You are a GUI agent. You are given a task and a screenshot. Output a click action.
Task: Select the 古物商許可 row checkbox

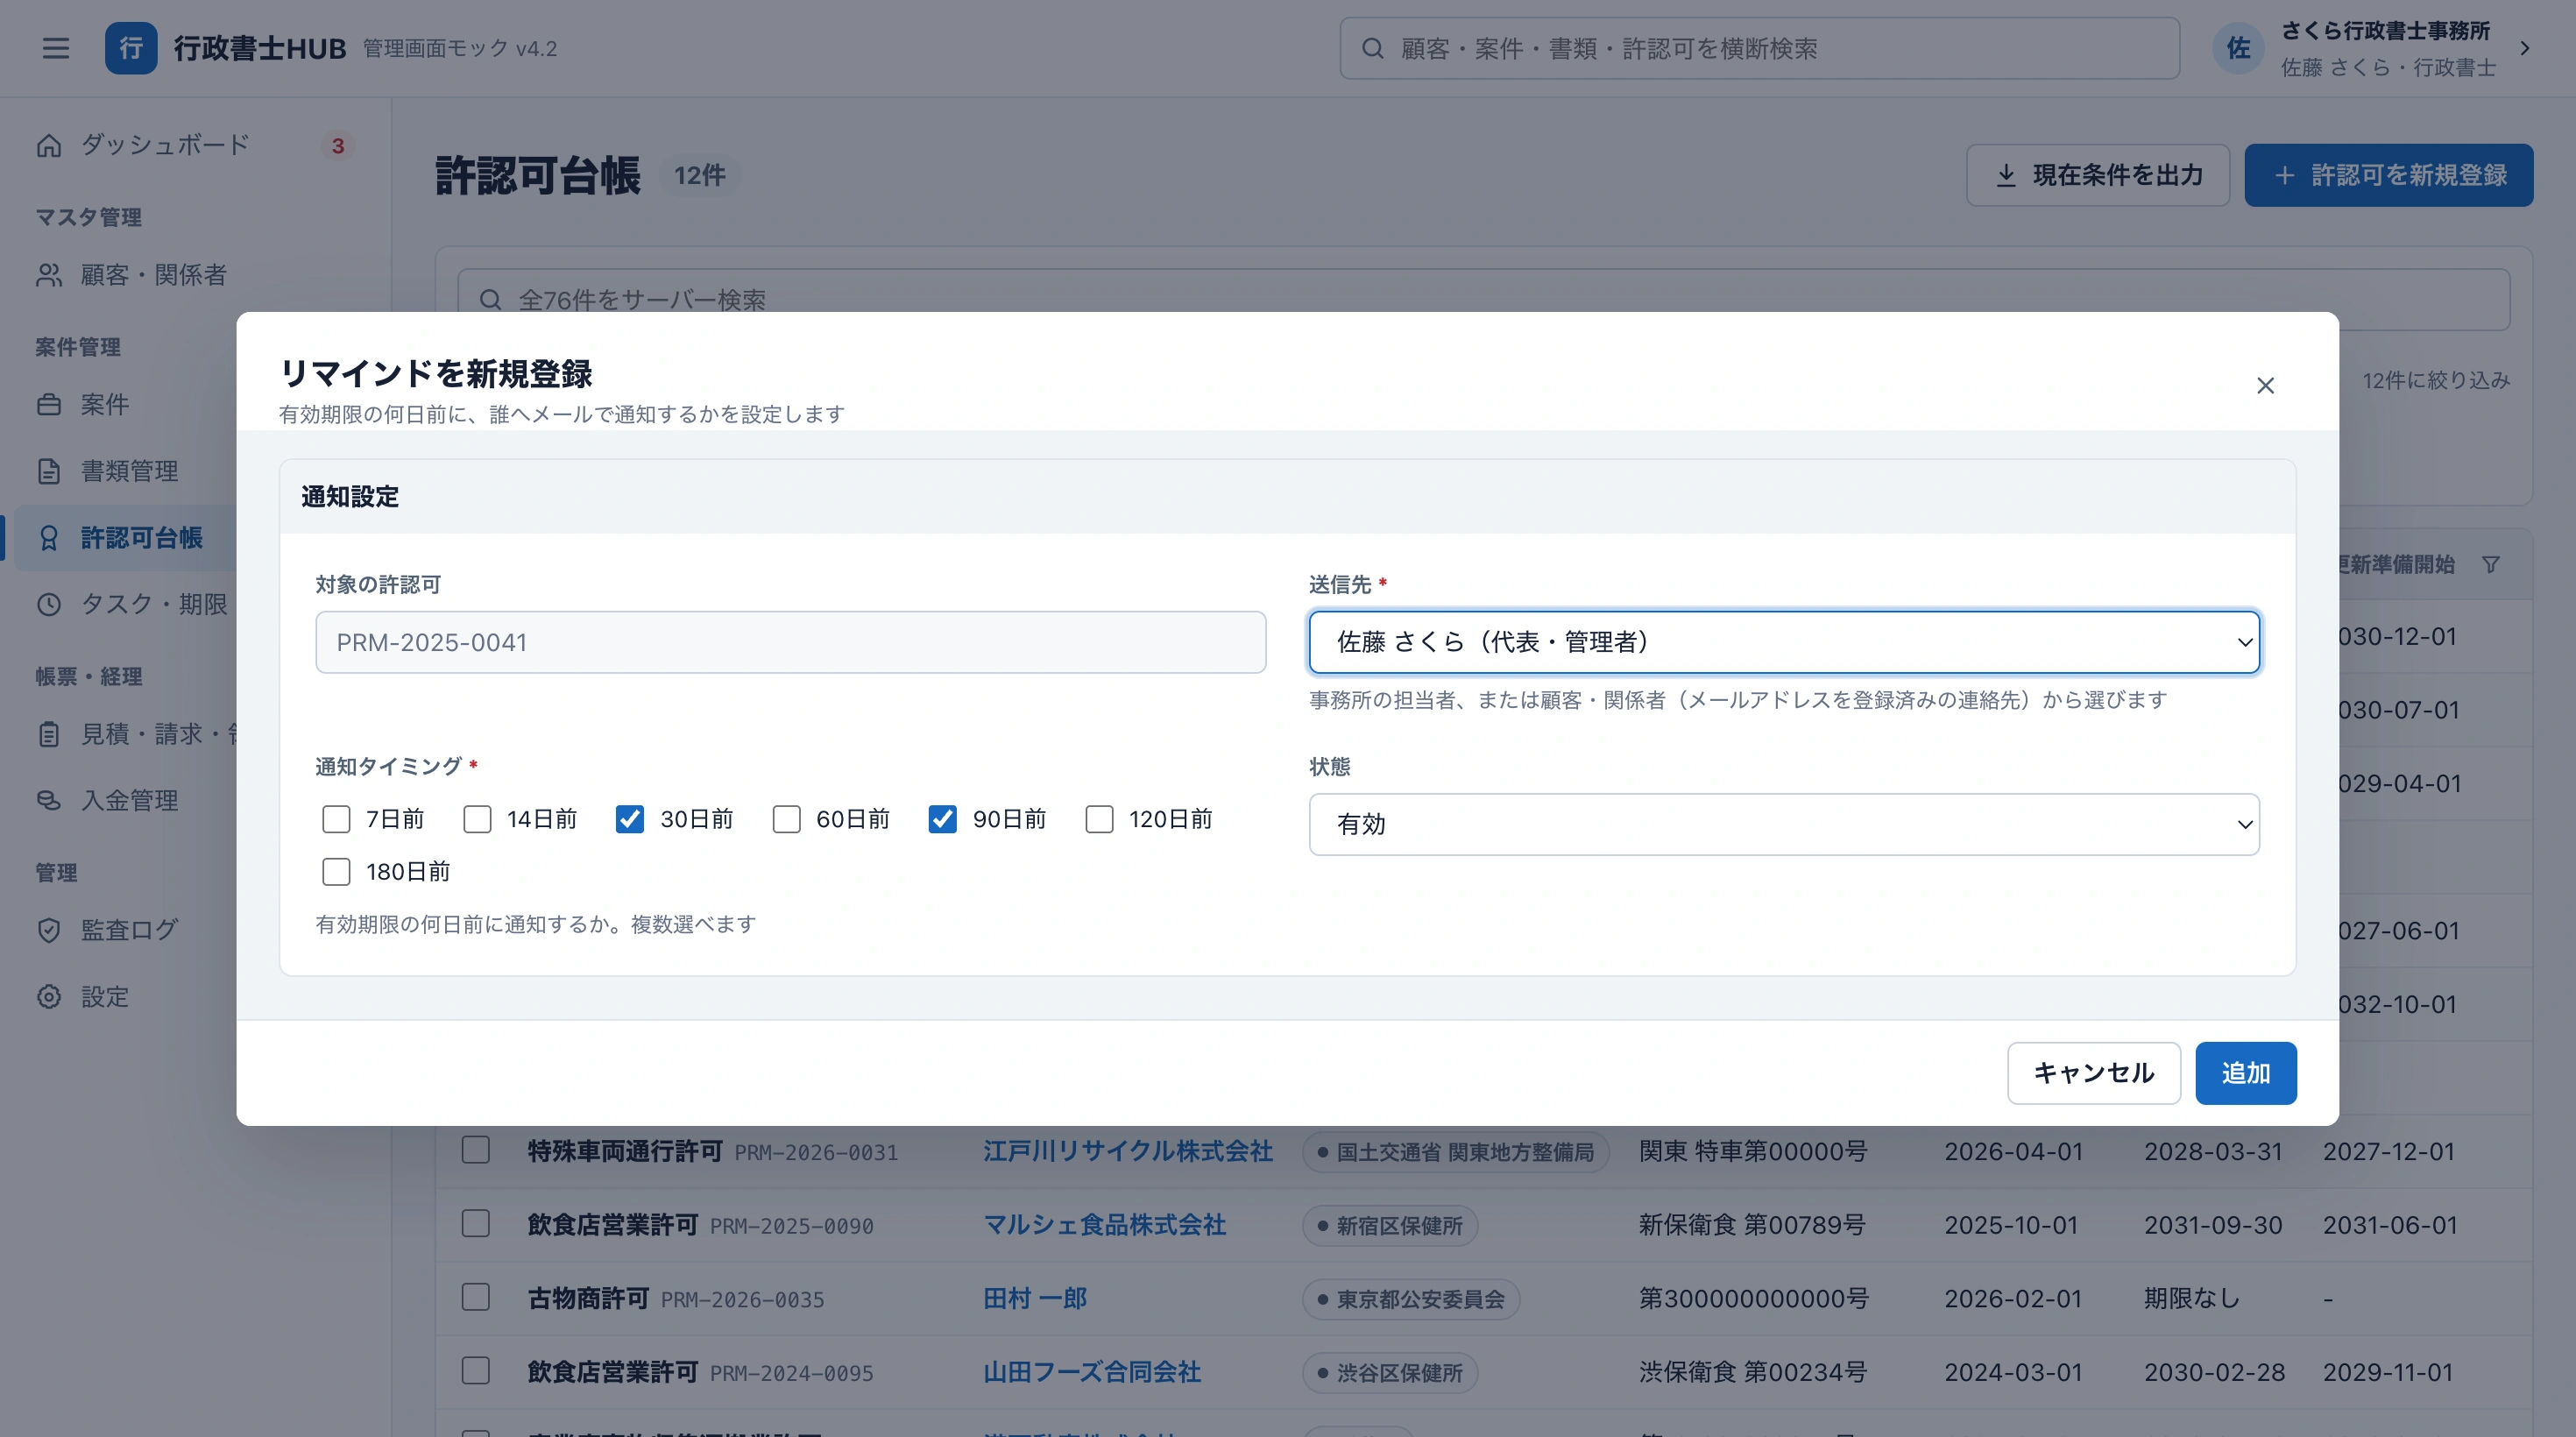pos(476,1298)
